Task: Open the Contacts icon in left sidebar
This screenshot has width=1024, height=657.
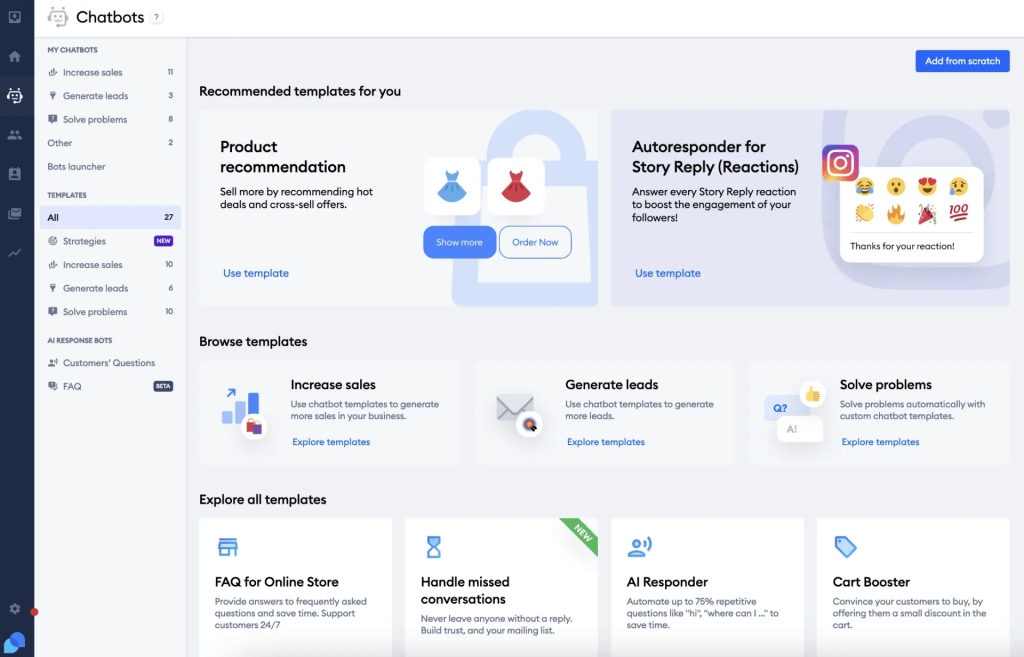Action: coord(15,174)
